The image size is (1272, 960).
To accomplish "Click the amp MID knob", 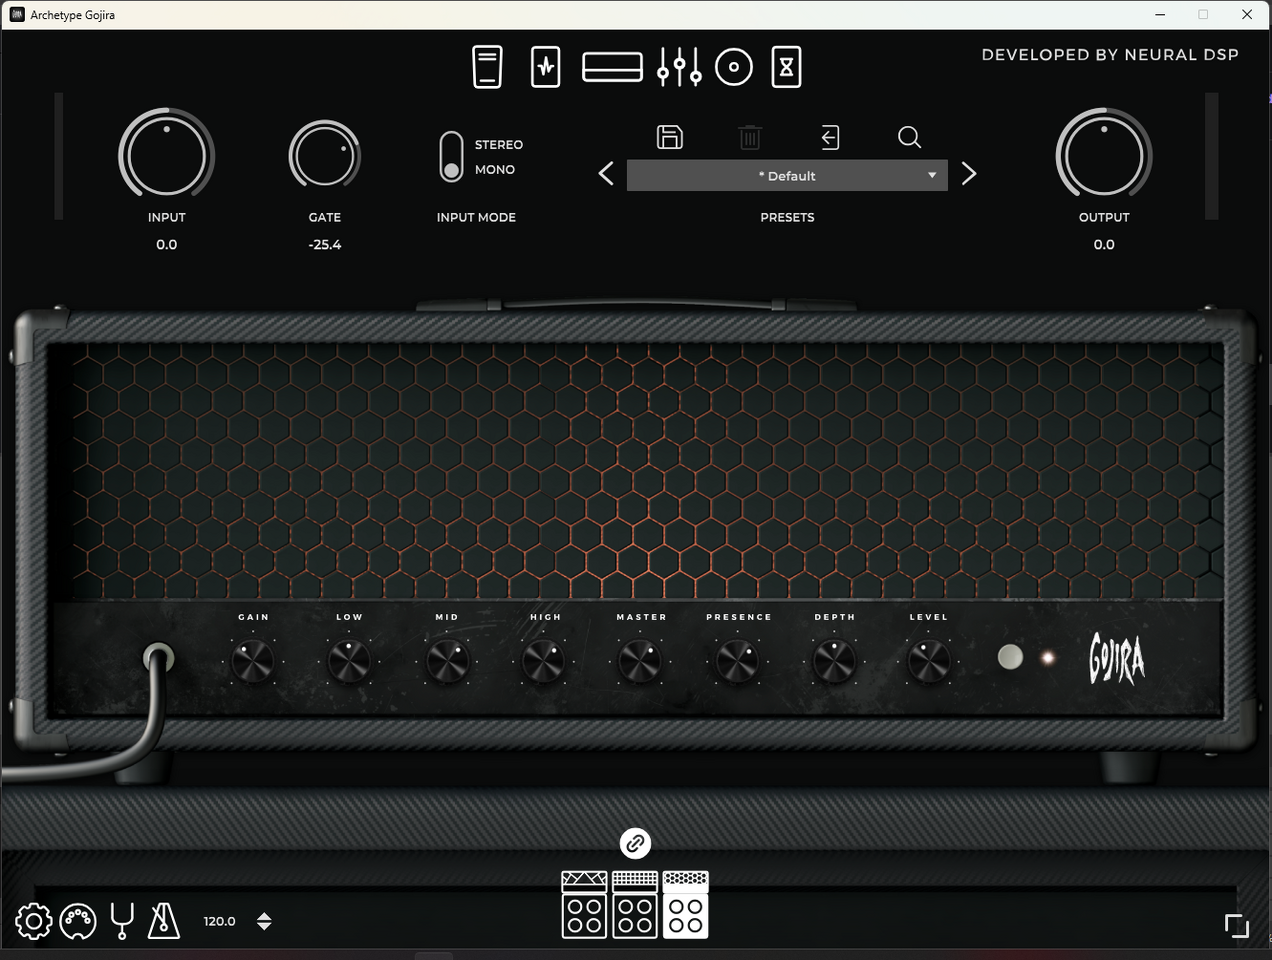I will click(447, 661).
